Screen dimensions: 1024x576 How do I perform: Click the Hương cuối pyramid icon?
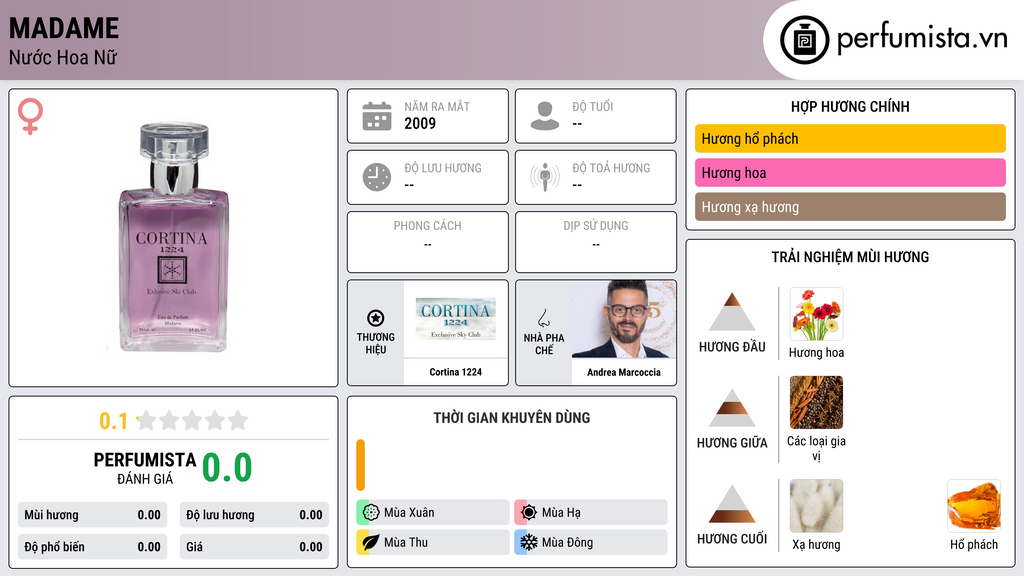732,504
